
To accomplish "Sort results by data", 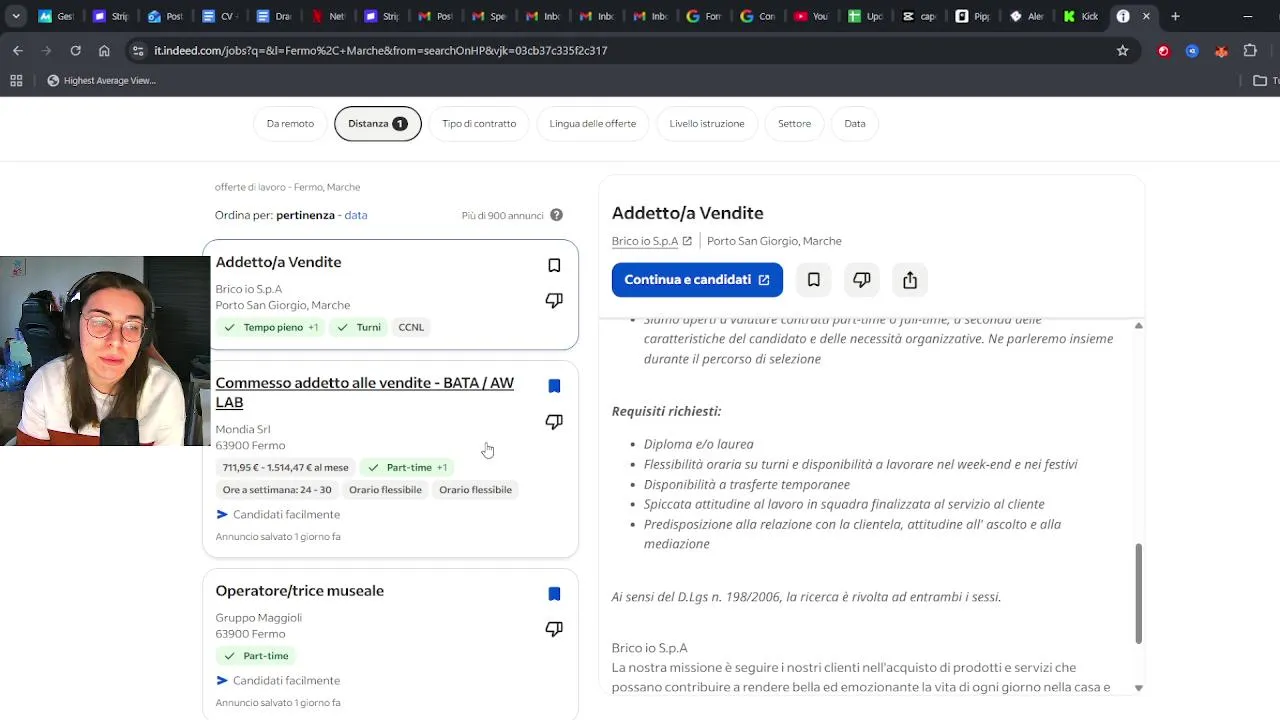I will (356, 215).
